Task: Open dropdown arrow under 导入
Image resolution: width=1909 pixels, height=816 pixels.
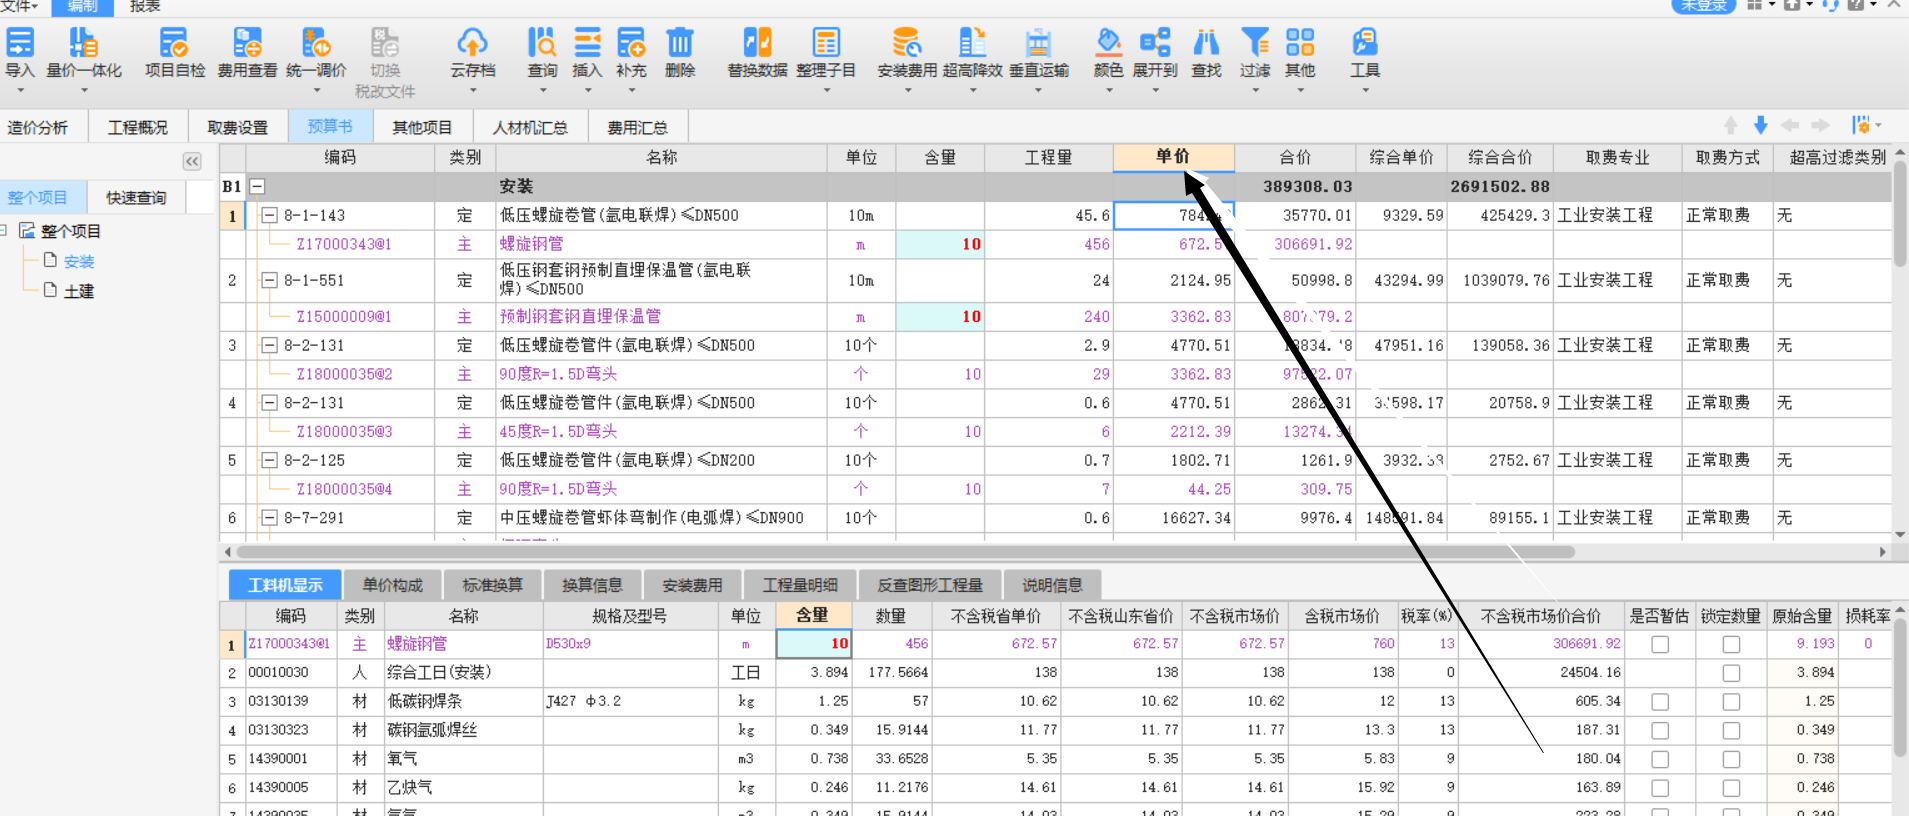Action: (x=20, y=90)
